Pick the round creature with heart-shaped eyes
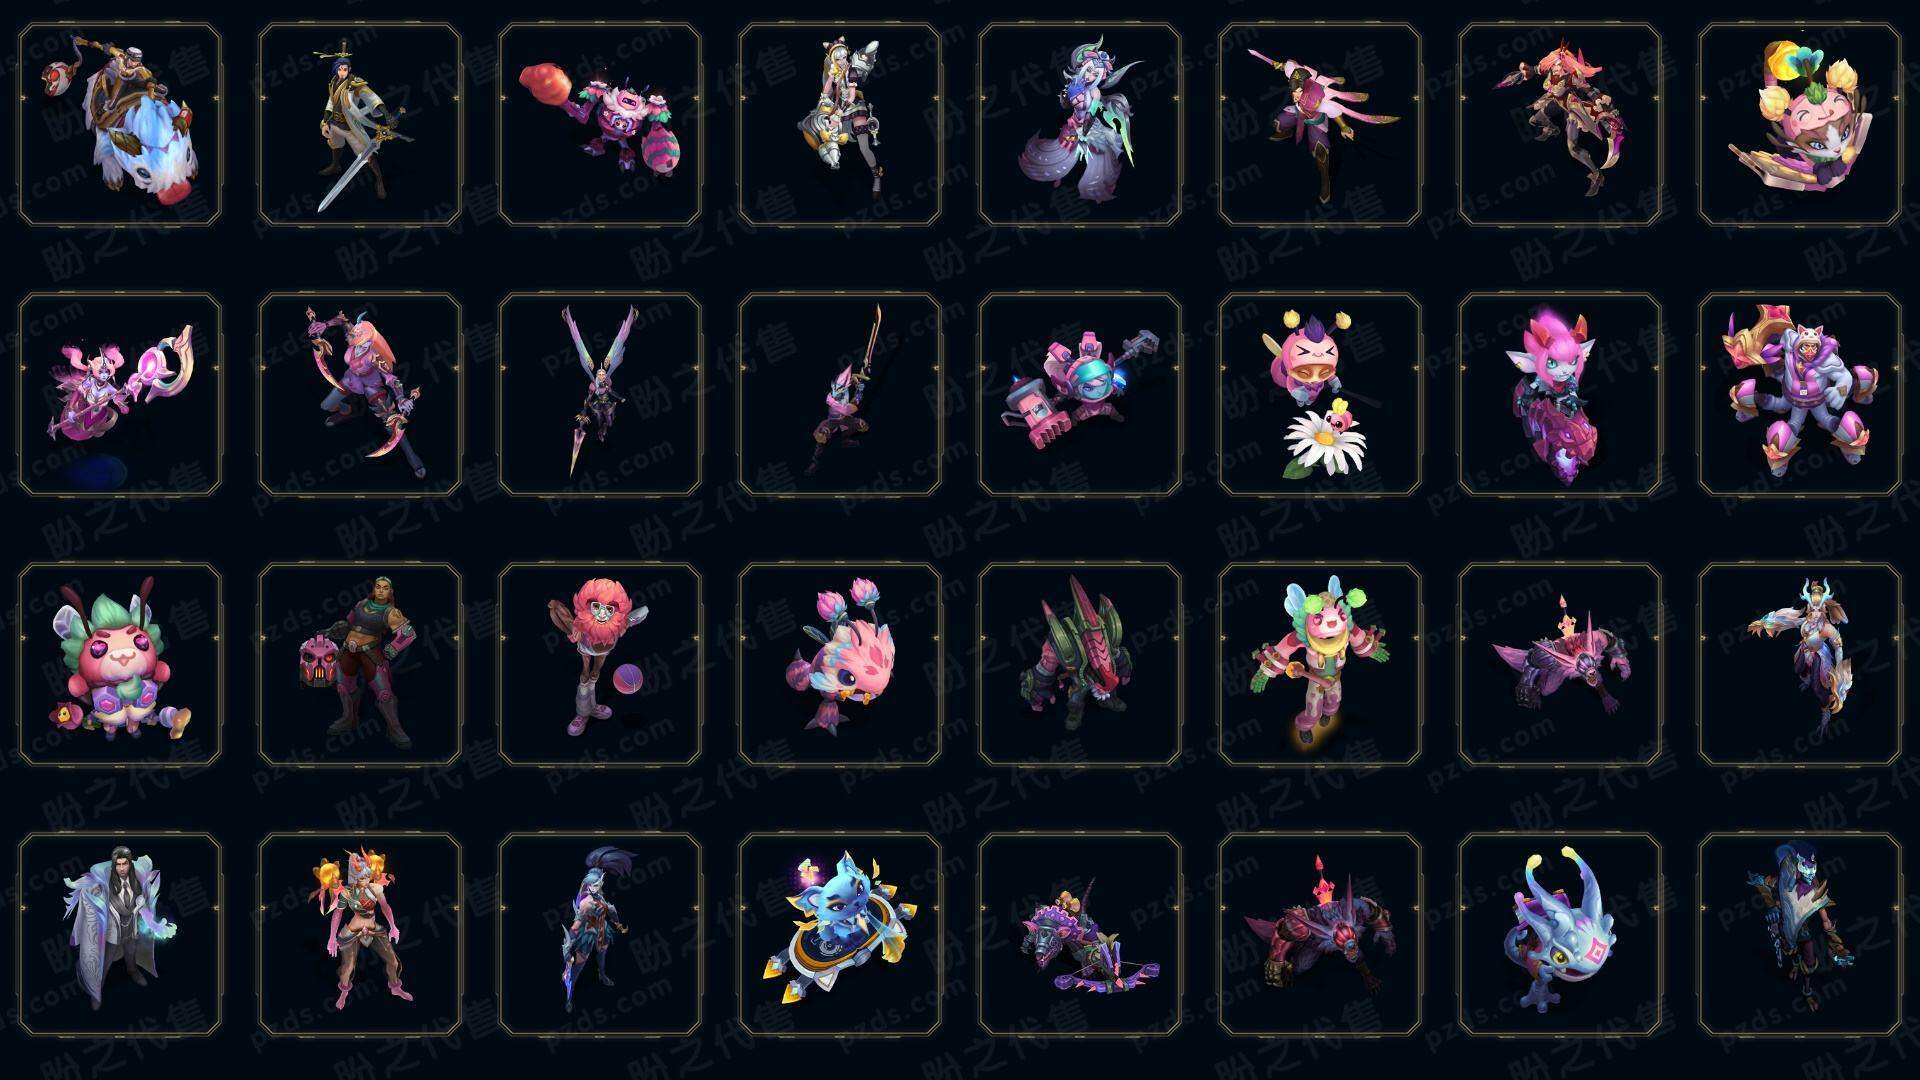The image size is (1920, 1080). click(120, 664)
